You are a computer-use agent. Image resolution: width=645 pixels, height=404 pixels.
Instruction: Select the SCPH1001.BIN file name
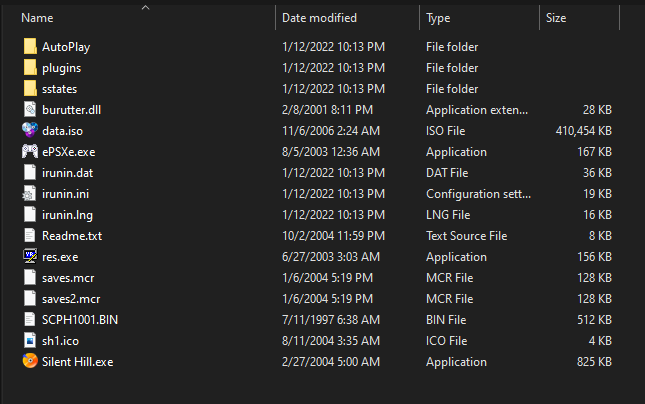[x=80, y=320]
